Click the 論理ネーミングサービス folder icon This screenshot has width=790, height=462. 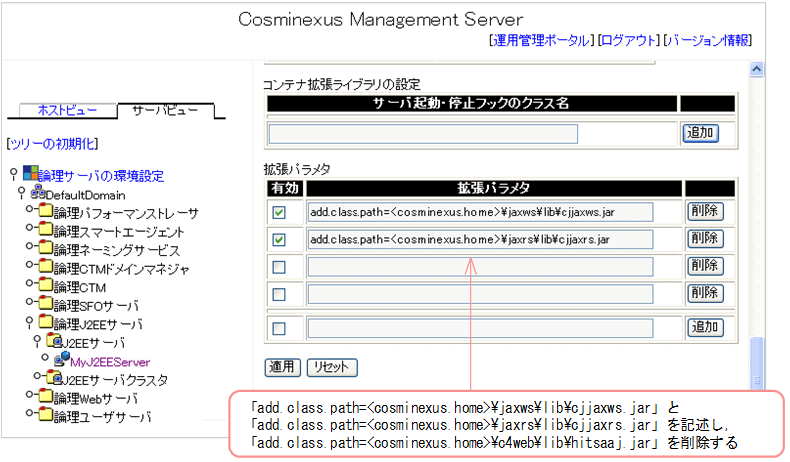click(46, 248)
